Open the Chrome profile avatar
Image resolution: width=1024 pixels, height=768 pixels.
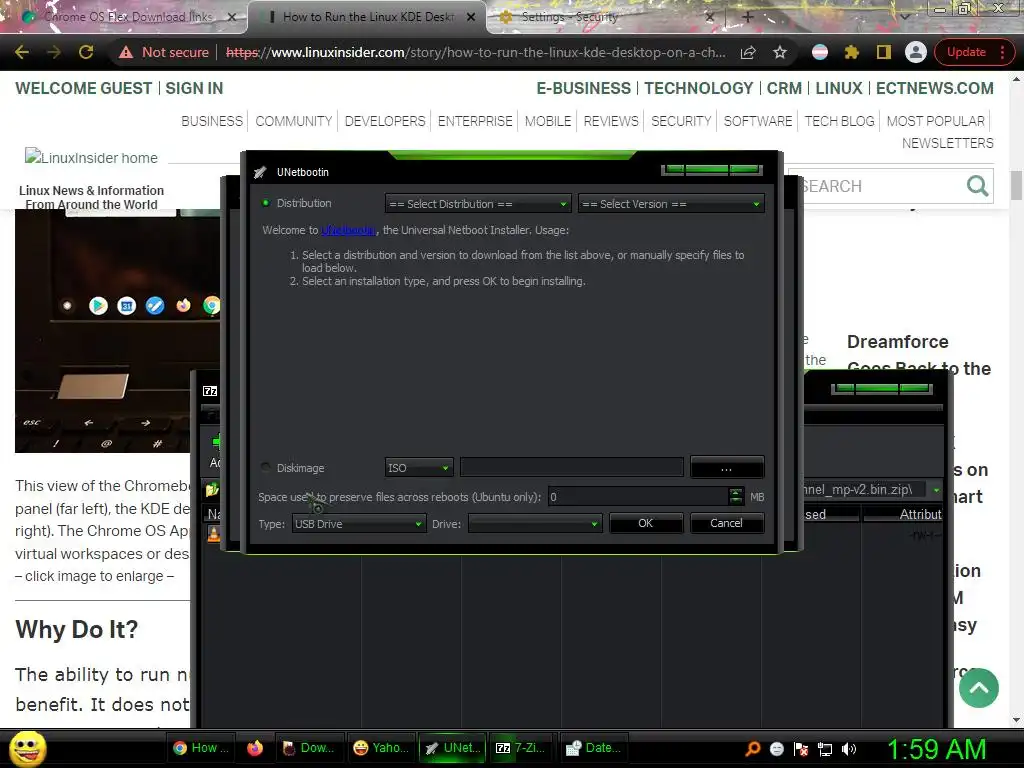click(x=916, y=52)
